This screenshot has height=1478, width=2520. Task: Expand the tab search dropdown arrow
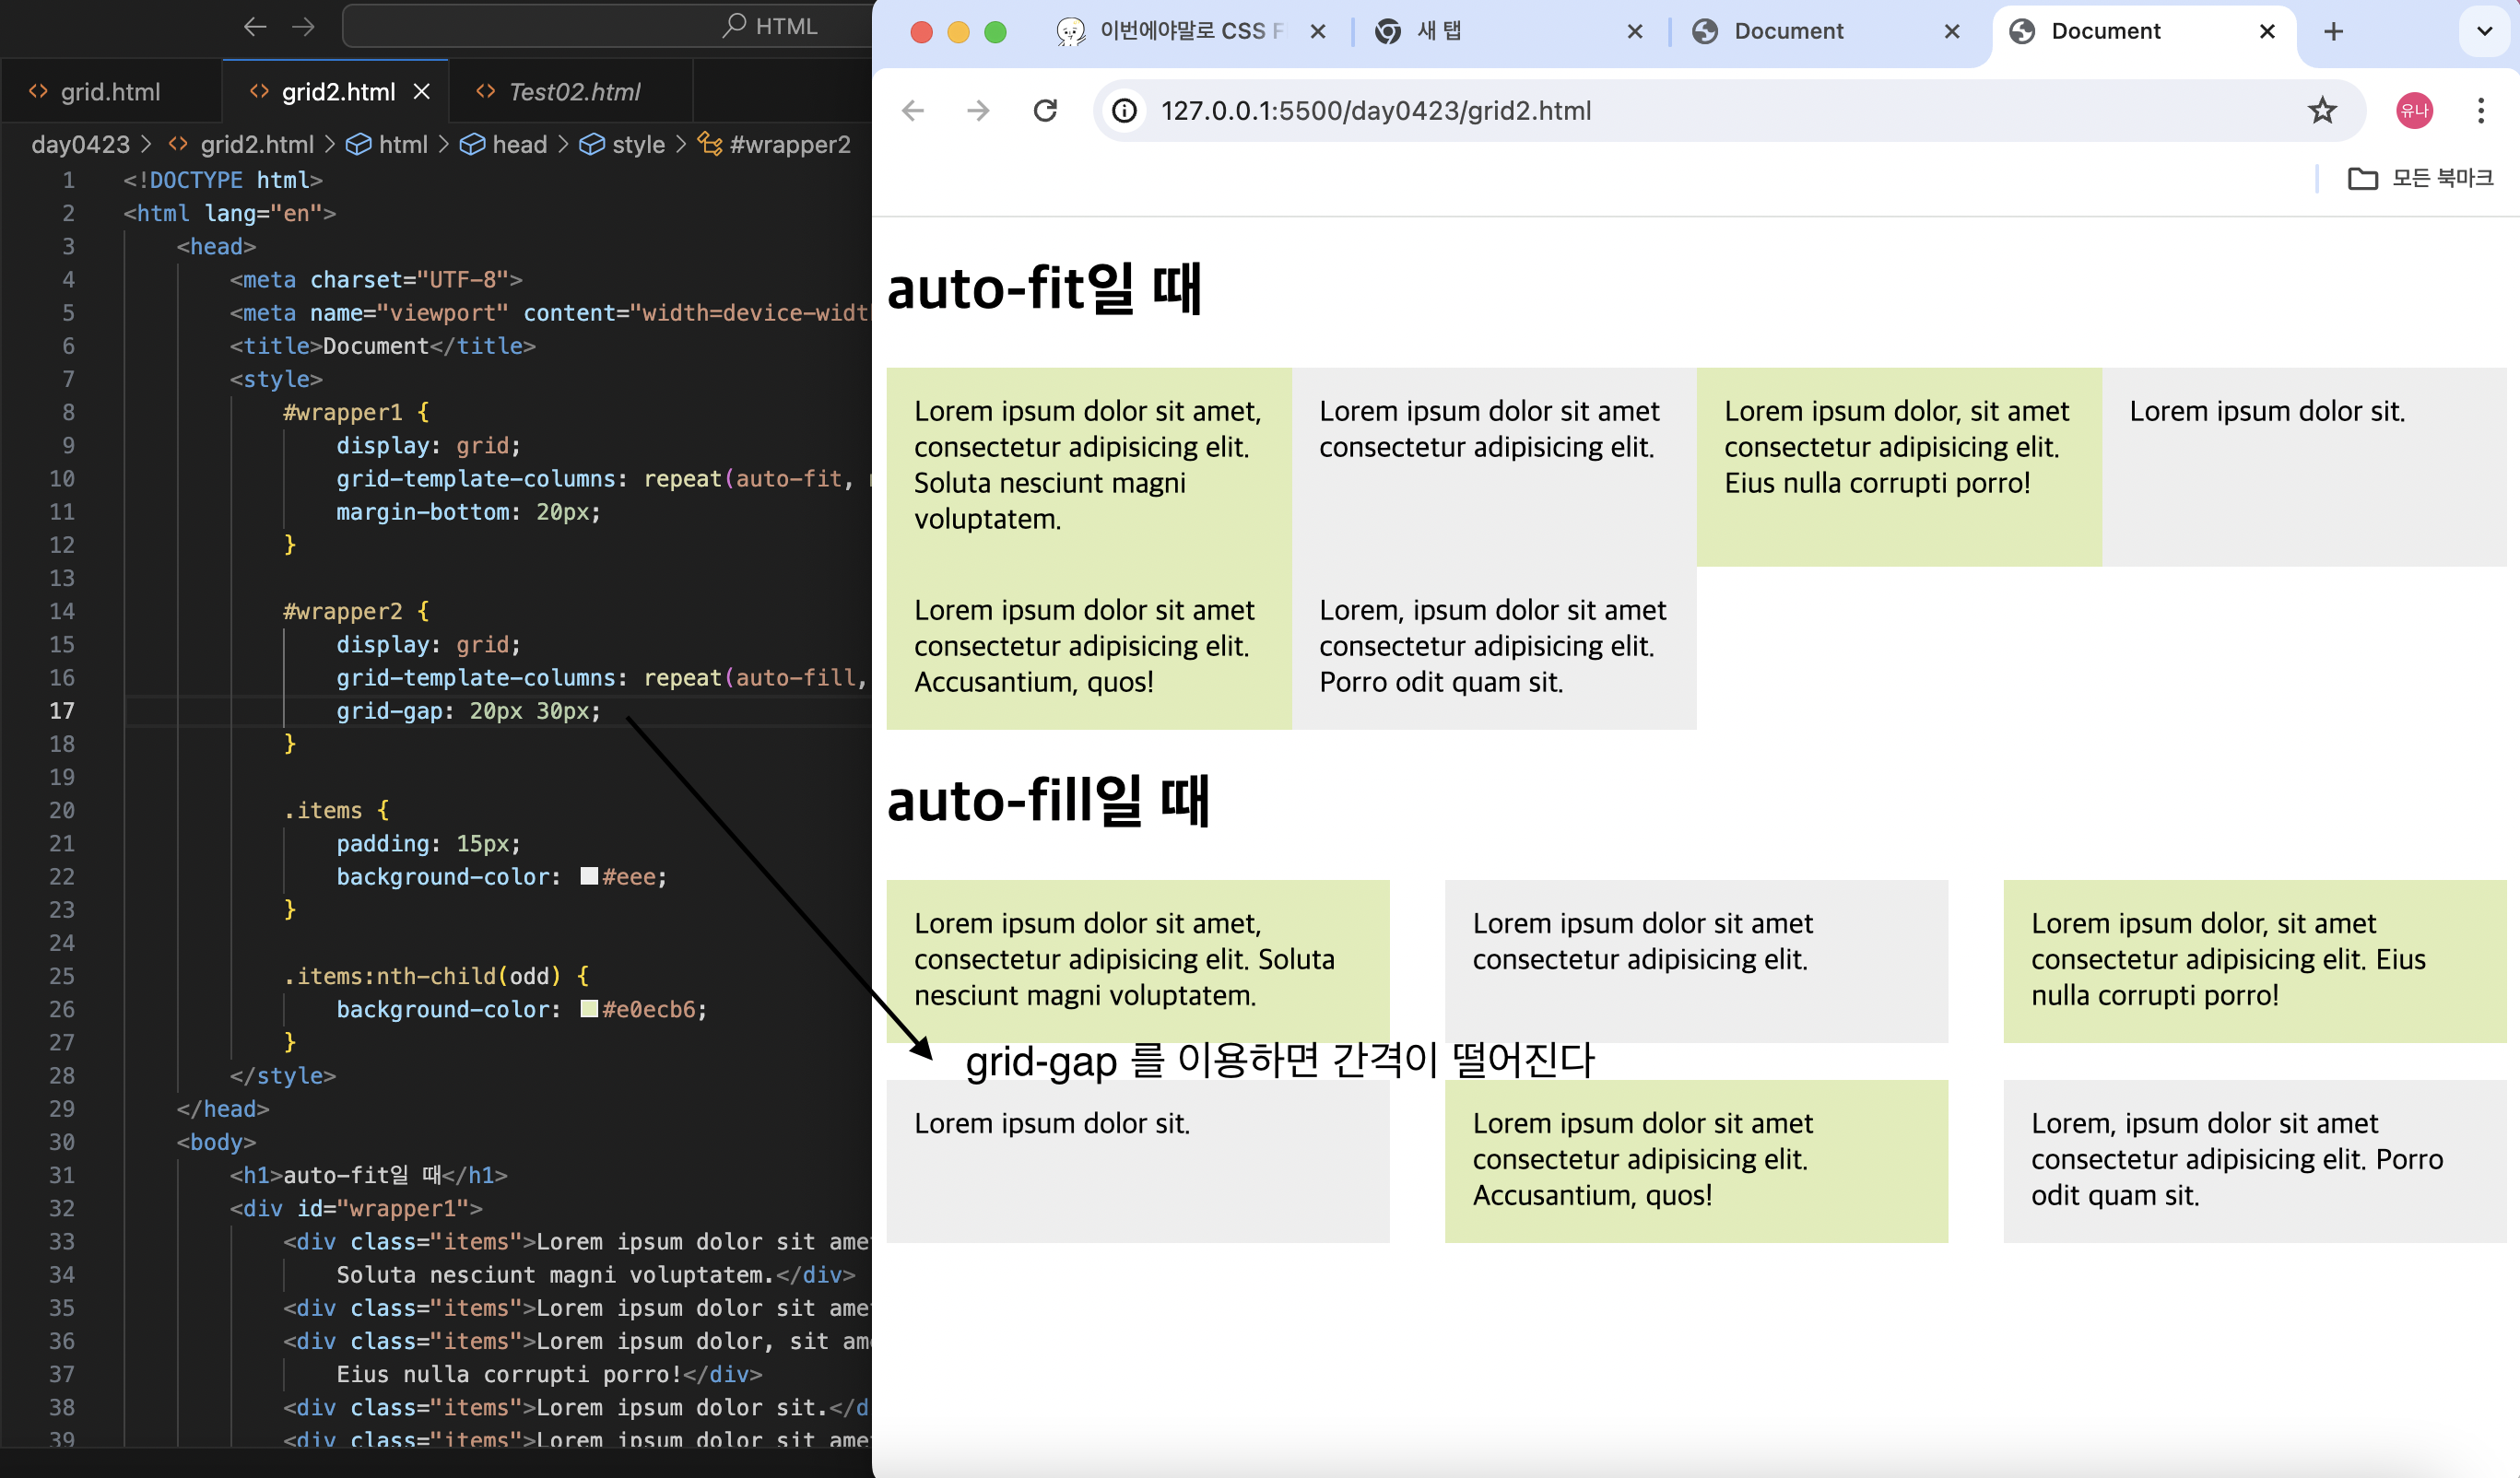[2484, 31]
